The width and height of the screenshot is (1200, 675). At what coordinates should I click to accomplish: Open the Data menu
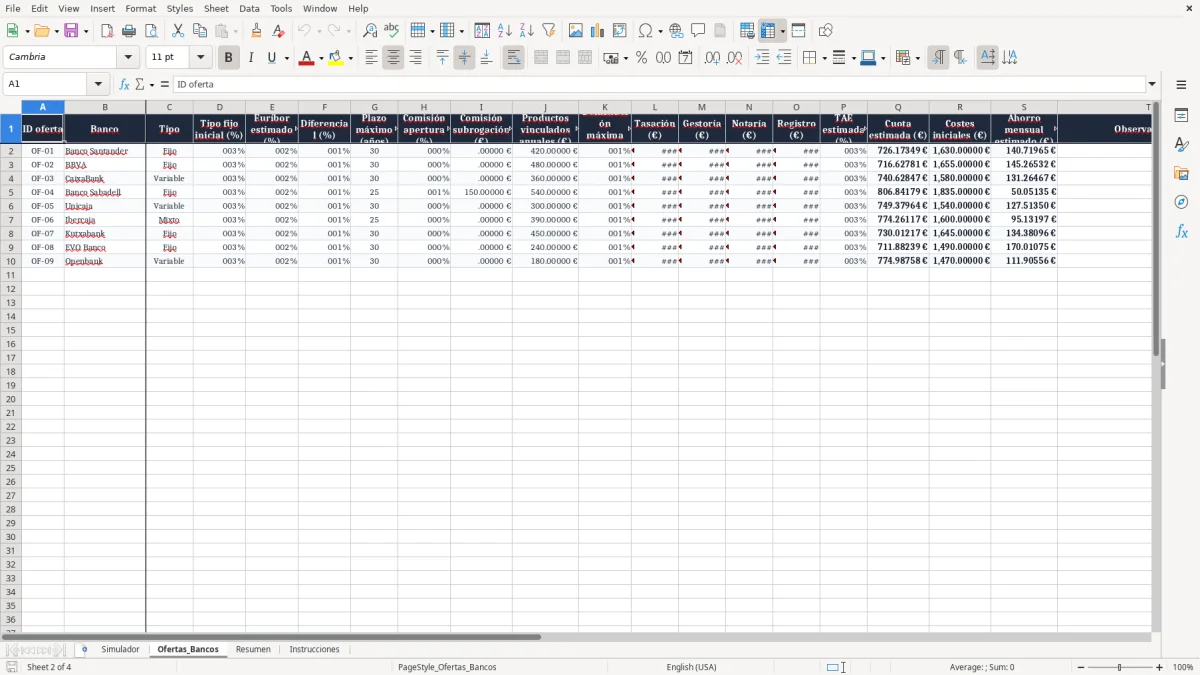pyautogui.click(x=249, y=8)
